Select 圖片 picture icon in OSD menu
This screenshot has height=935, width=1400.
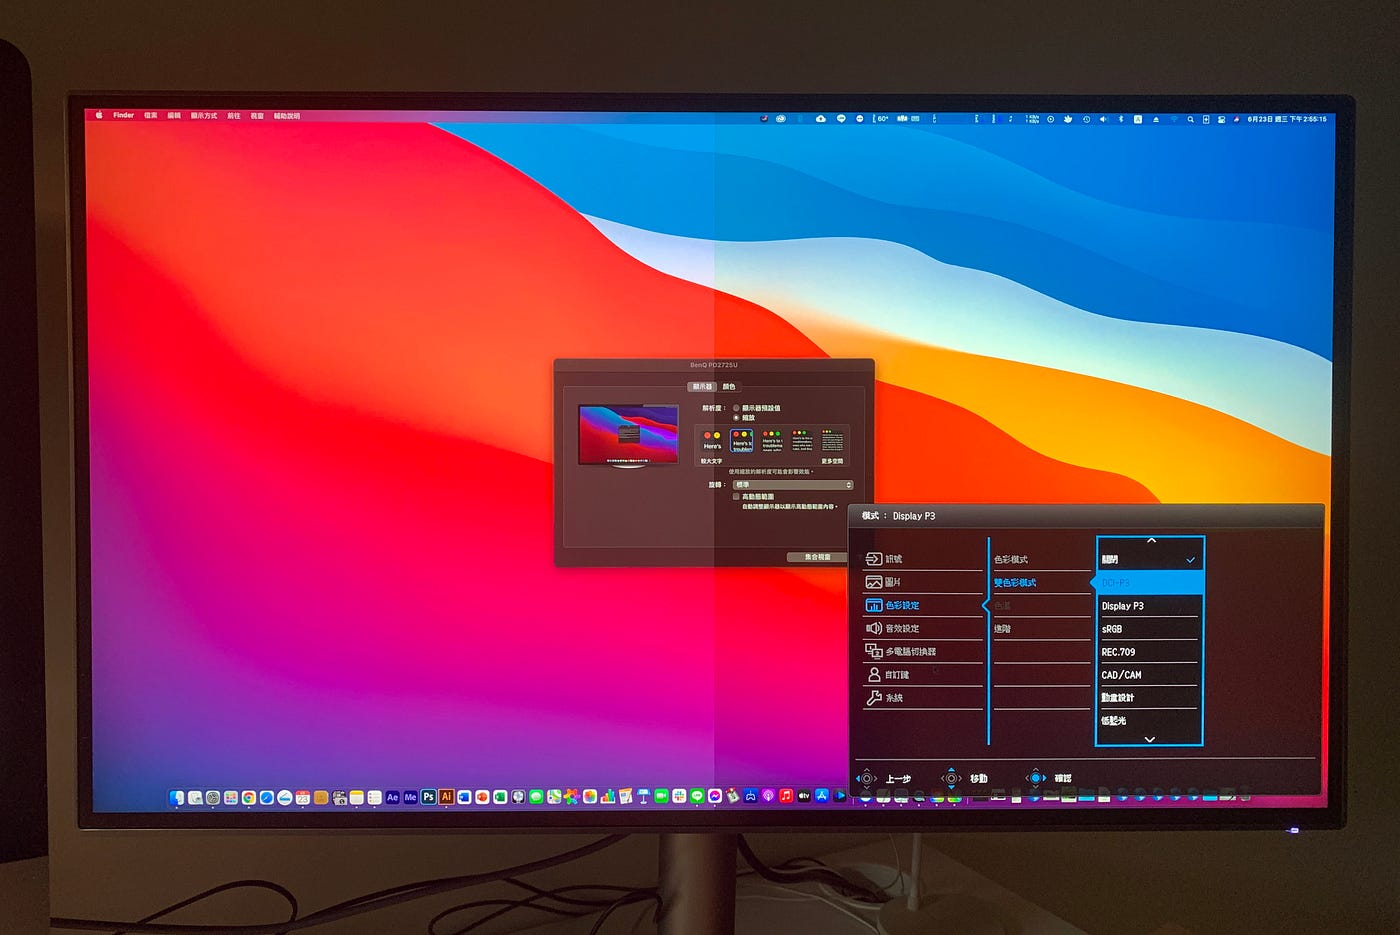click(873, 582)
